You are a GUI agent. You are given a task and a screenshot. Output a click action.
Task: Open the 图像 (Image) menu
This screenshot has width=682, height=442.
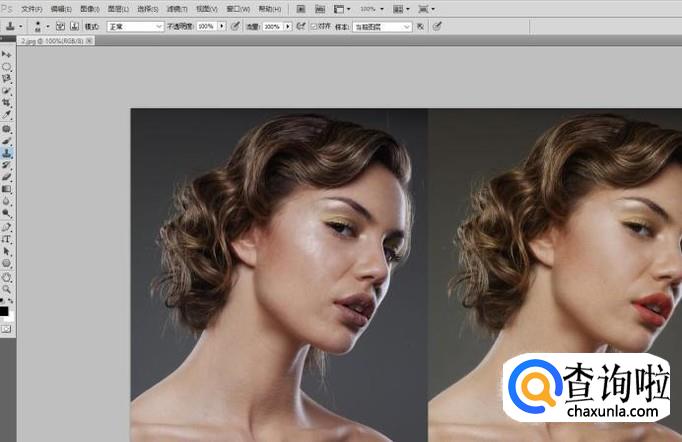tap(90, 8)
